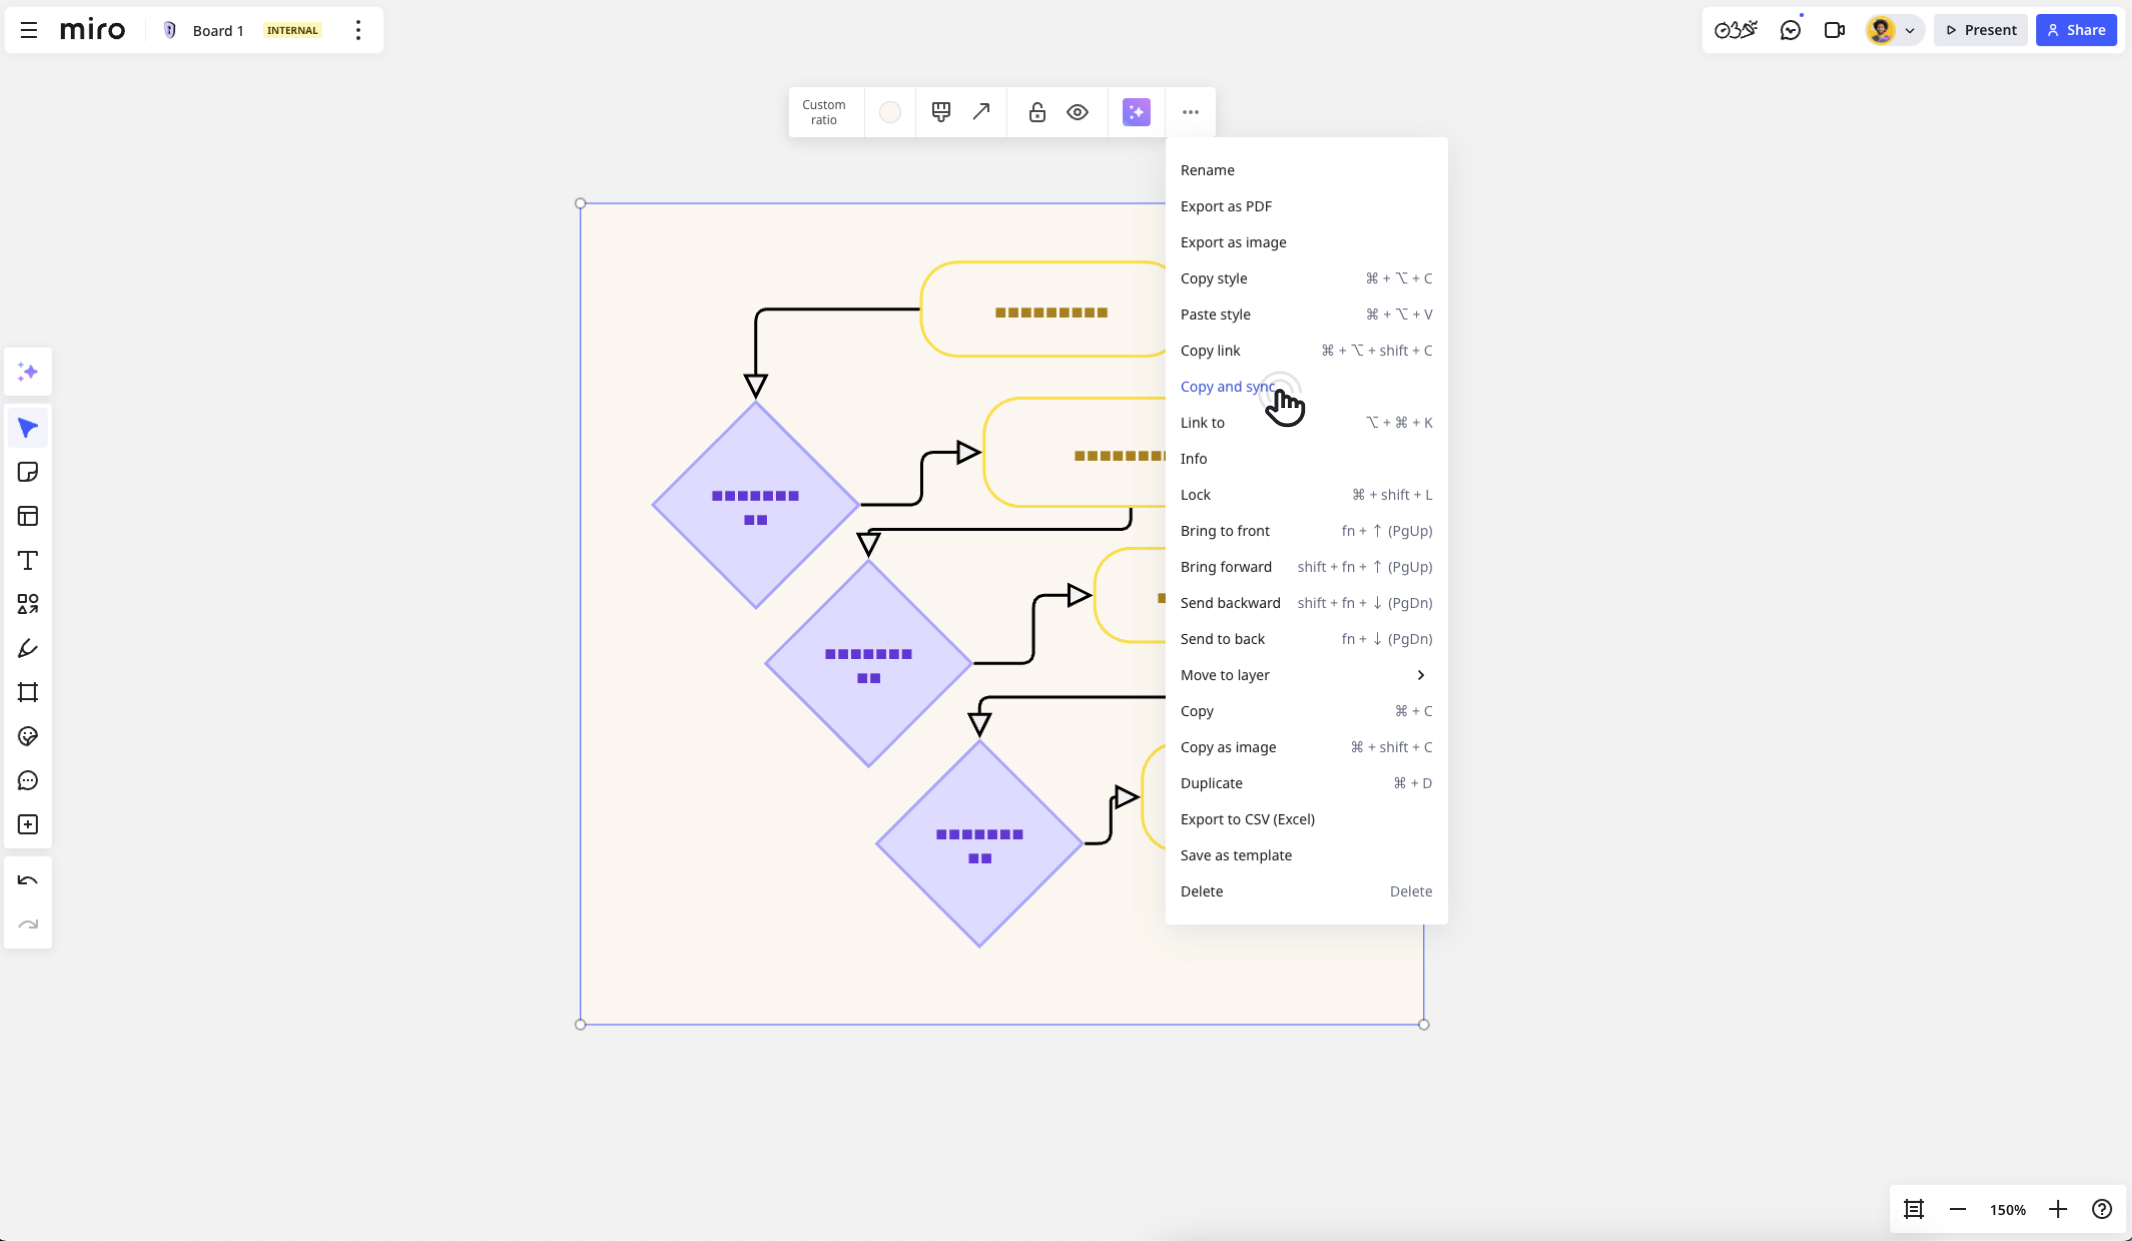
Task: Select the Frame tool
Action: (x=28, y=692)
